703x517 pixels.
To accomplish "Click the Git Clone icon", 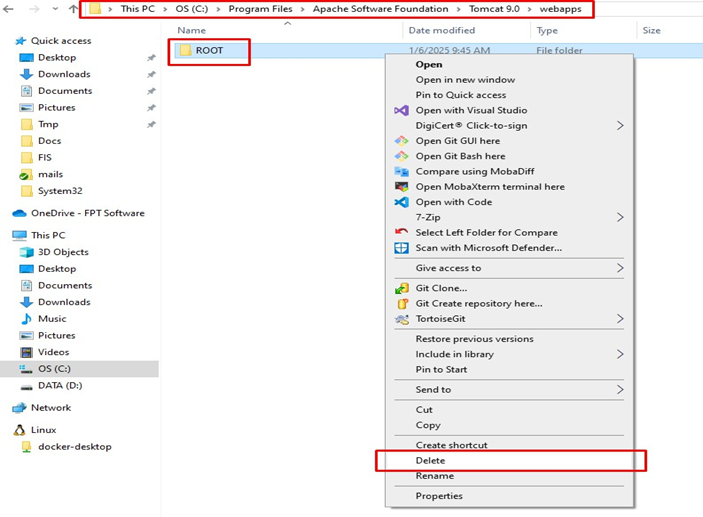I will click(401, 288).
